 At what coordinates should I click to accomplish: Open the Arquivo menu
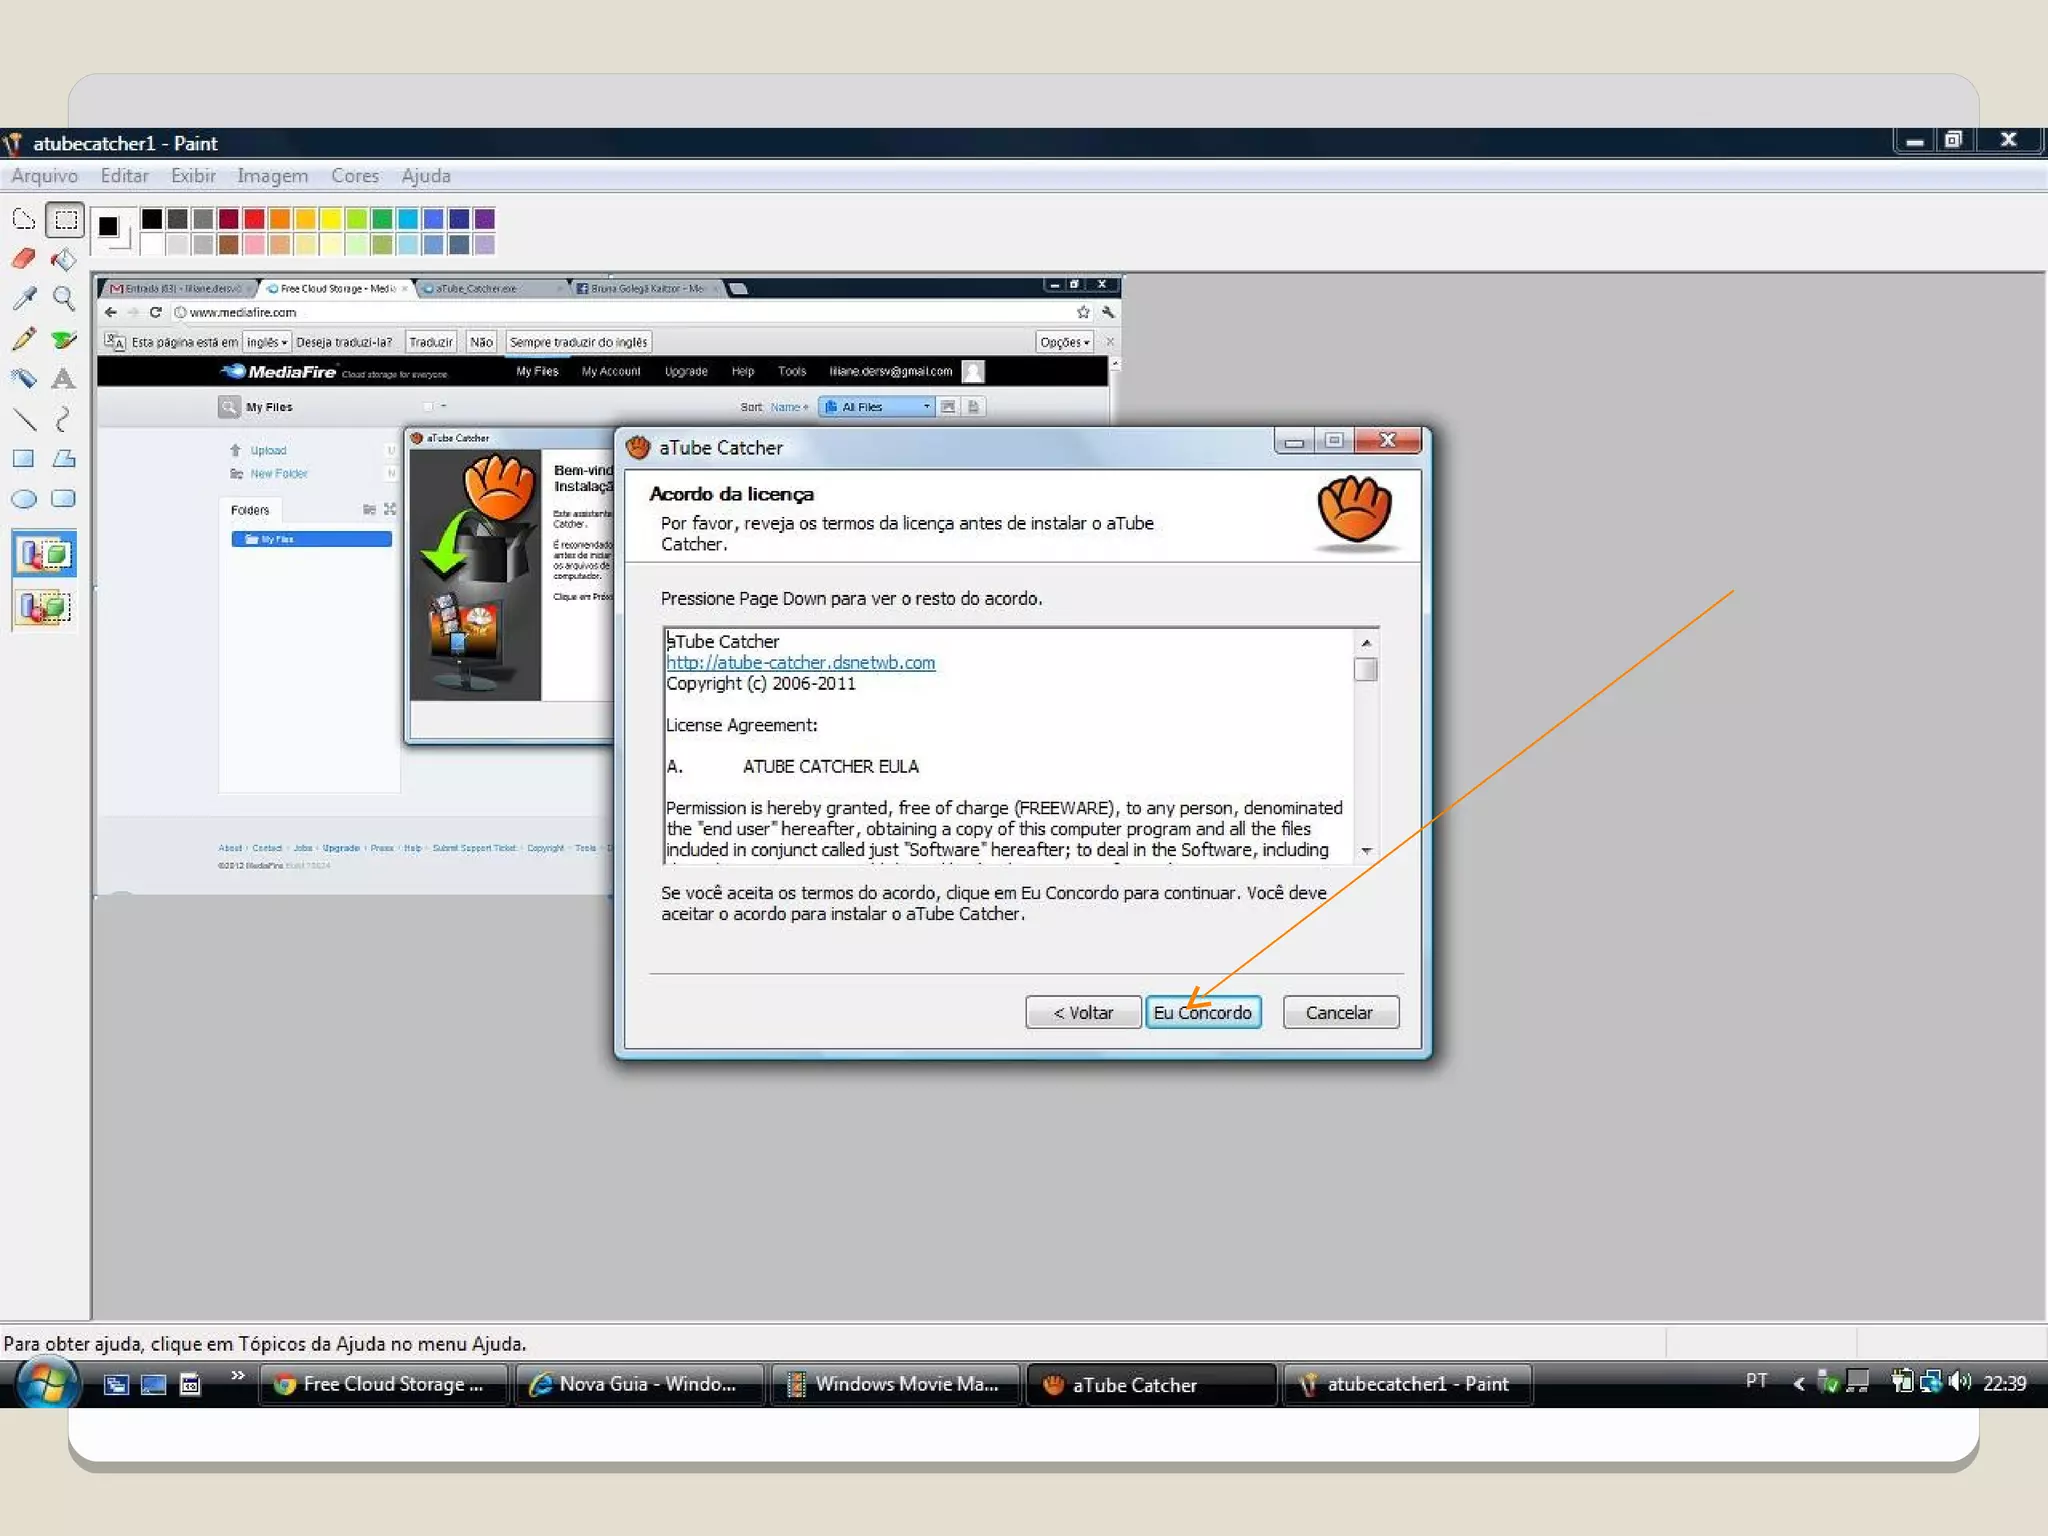44,176
